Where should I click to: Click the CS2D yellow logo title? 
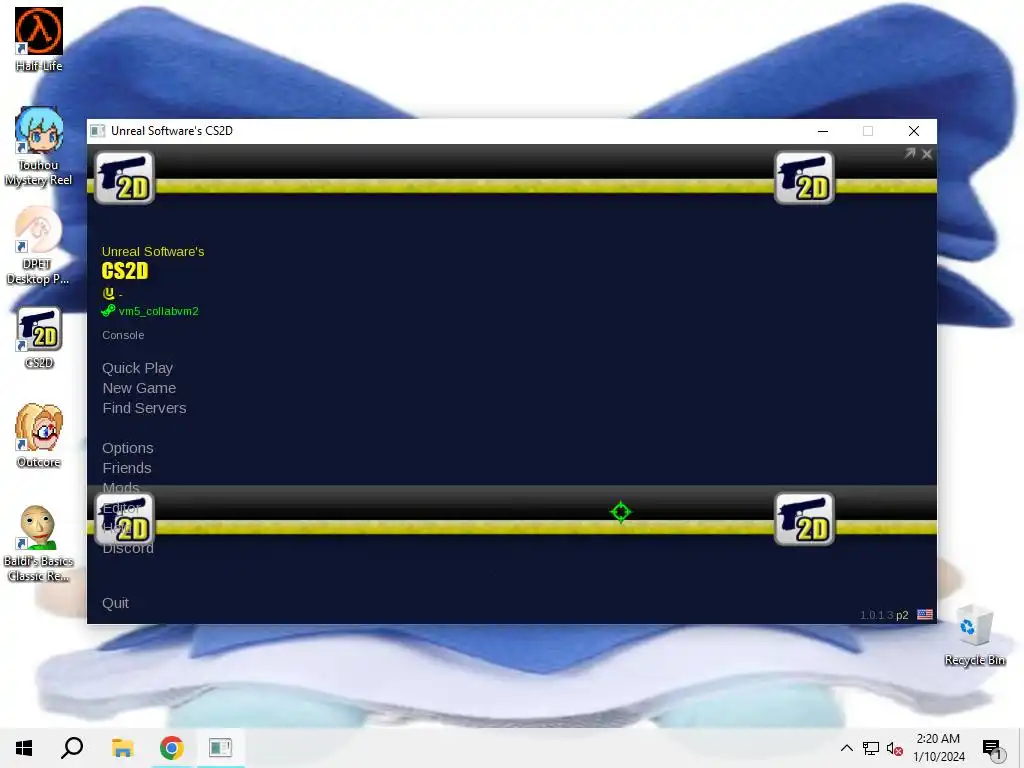(125, 270)
